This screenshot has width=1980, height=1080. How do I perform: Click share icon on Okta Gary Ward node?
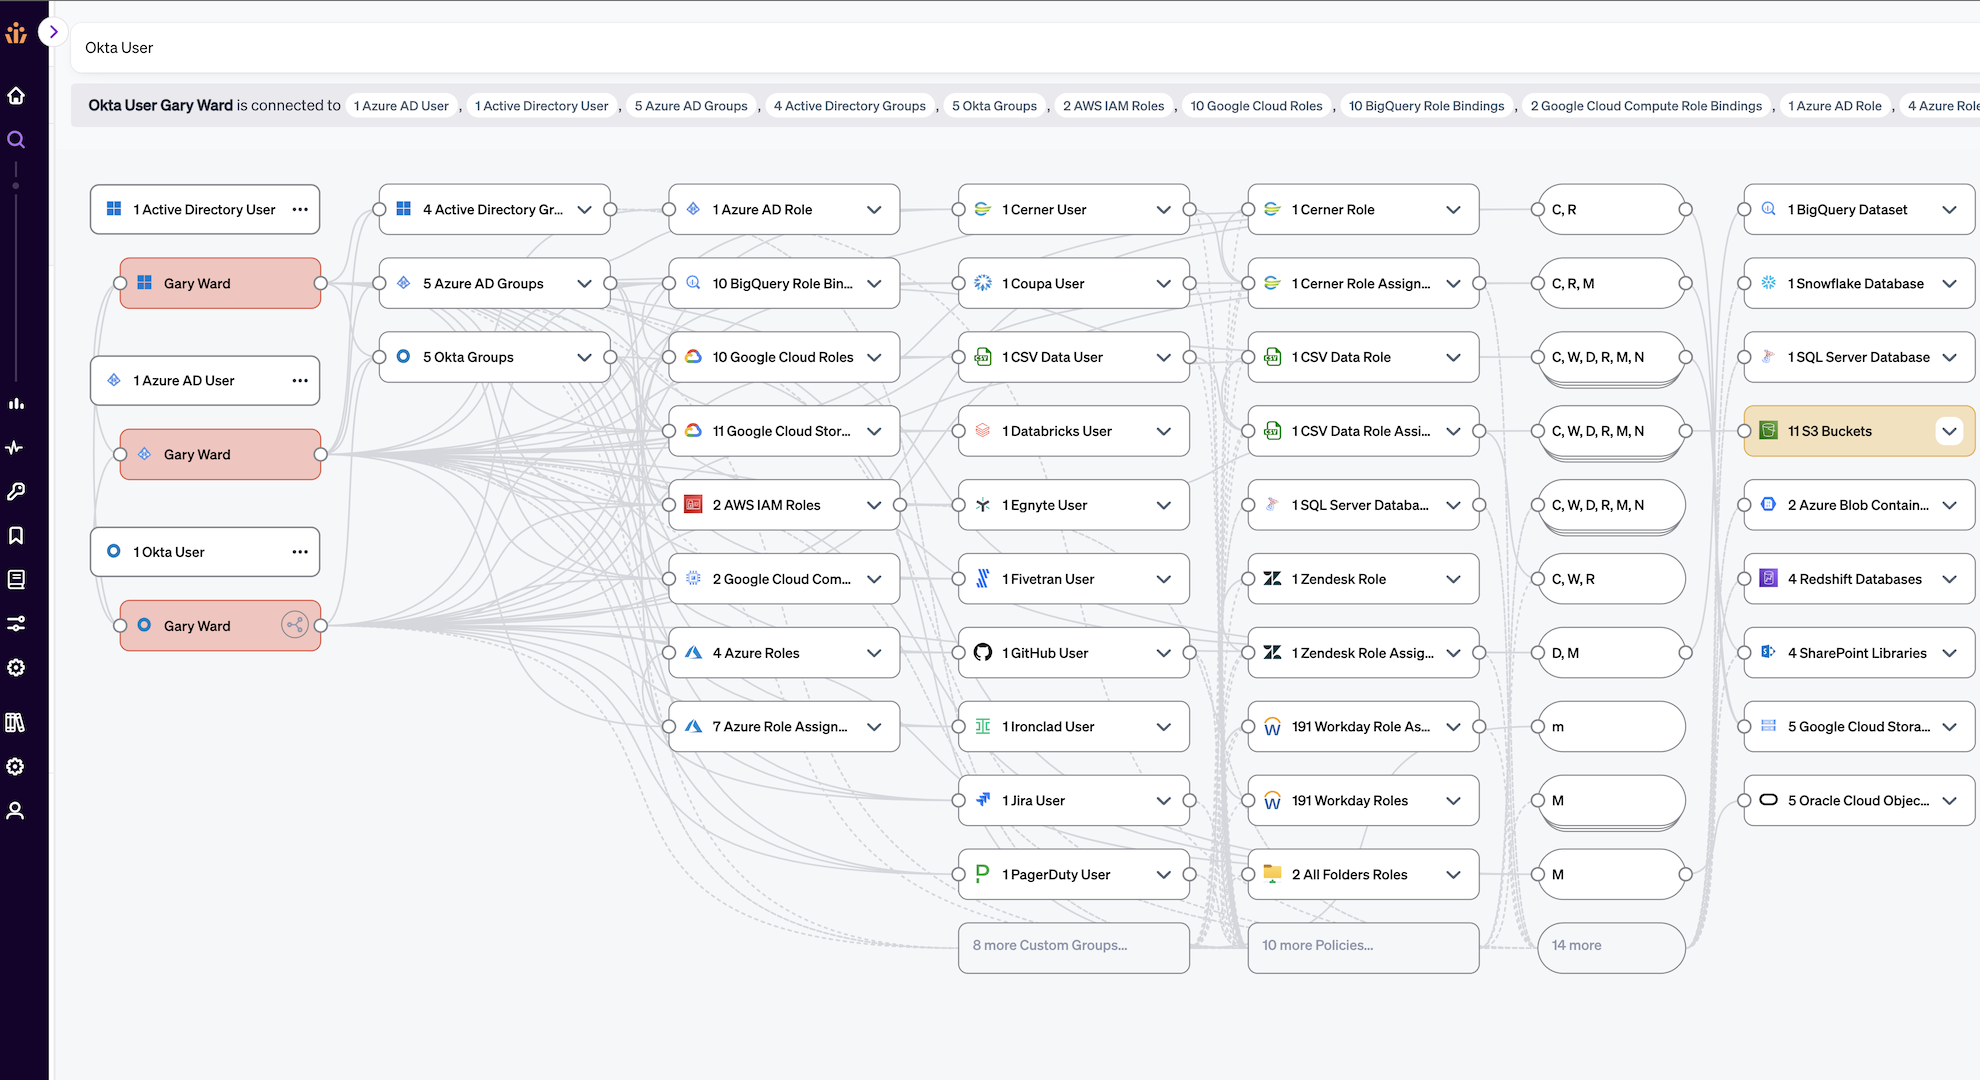tap(294, 625)
